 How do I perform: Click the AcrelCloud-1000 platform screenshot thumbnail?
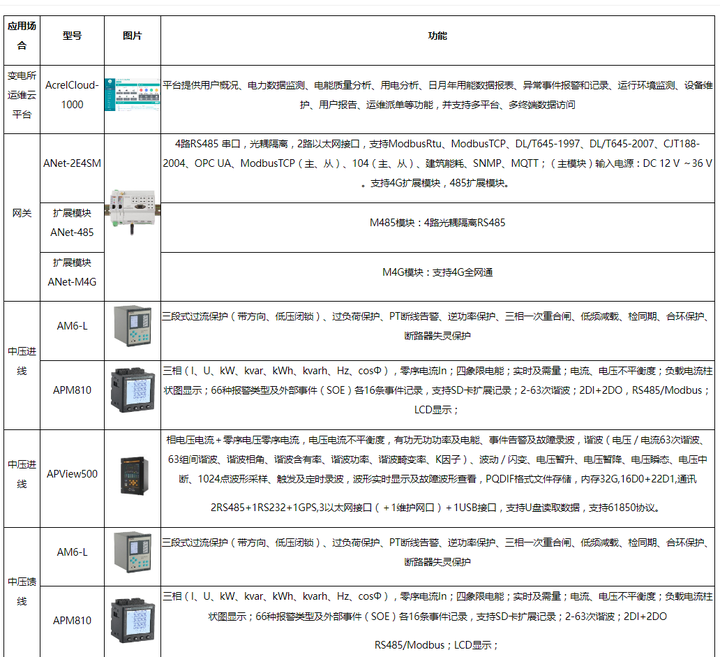pos(132,95)
